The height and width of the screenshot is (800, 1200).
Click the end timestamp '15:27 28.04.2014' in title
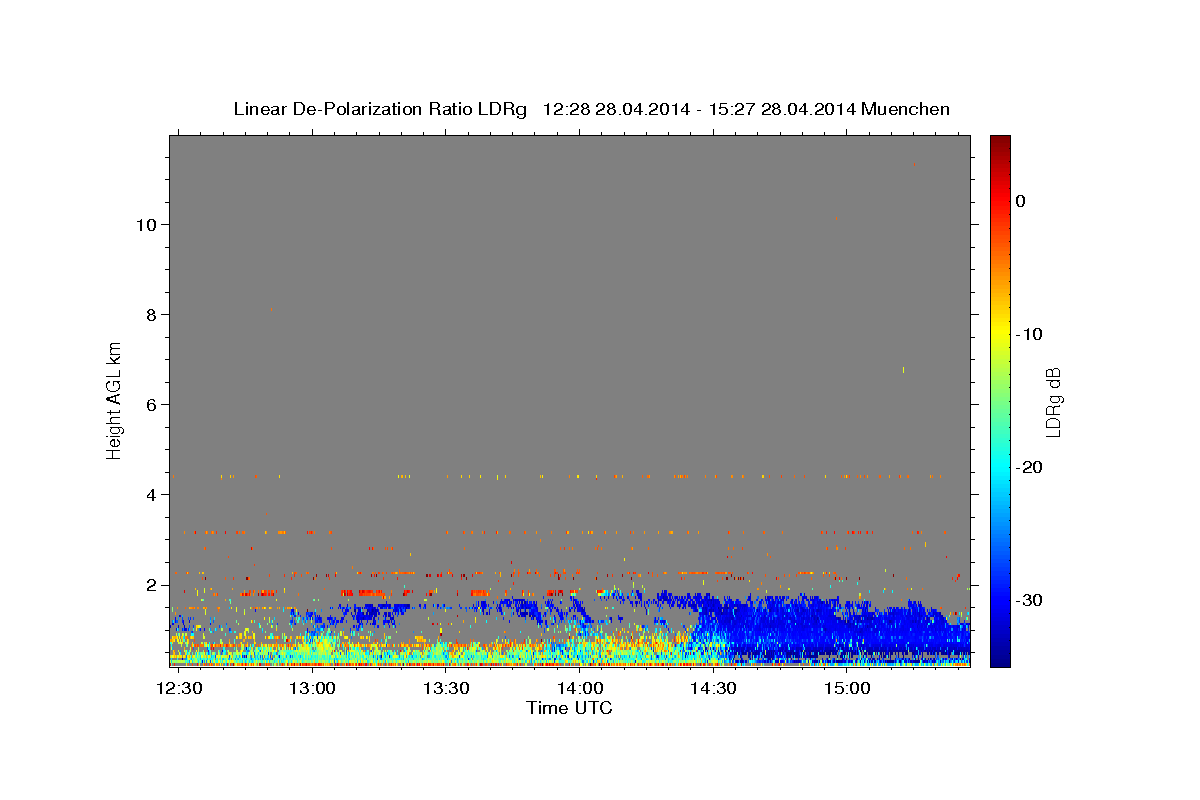[782, 109]
